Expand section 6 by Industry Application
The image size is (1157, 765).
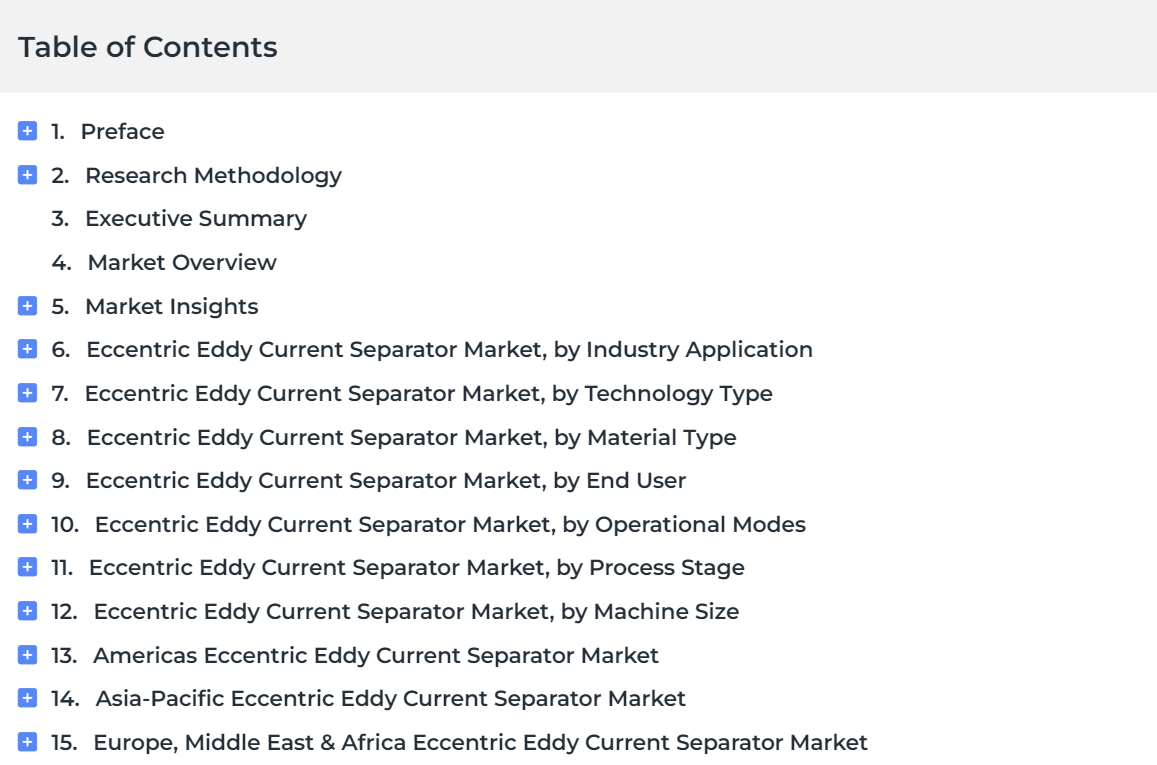pyautogui.click(x=27, y=349)
